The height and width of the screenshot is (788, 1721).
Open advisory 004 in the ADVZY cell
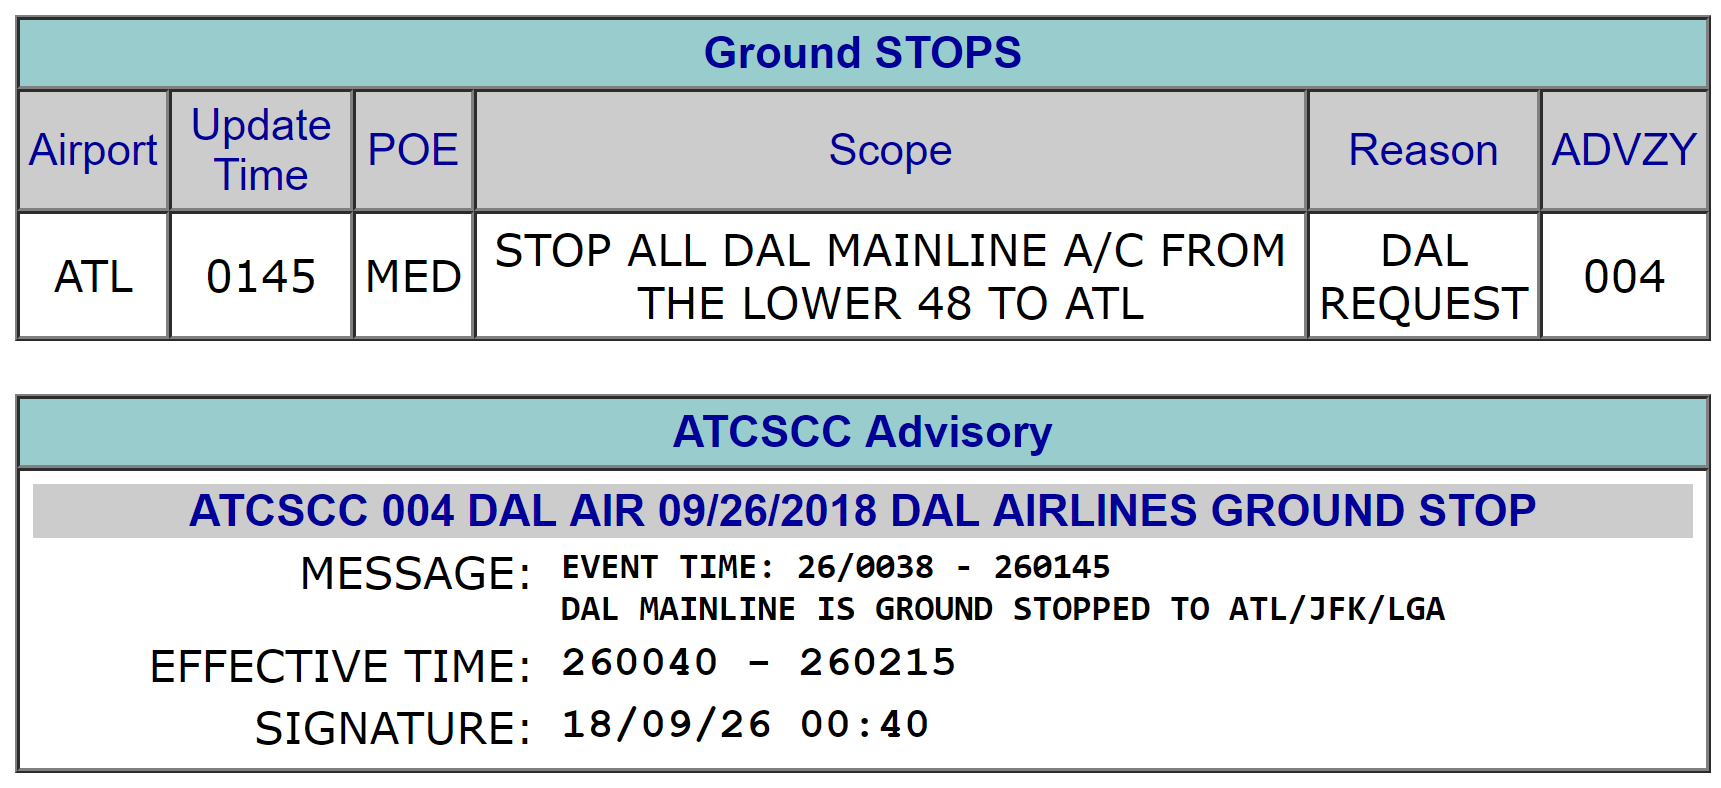click(1623, 276)
